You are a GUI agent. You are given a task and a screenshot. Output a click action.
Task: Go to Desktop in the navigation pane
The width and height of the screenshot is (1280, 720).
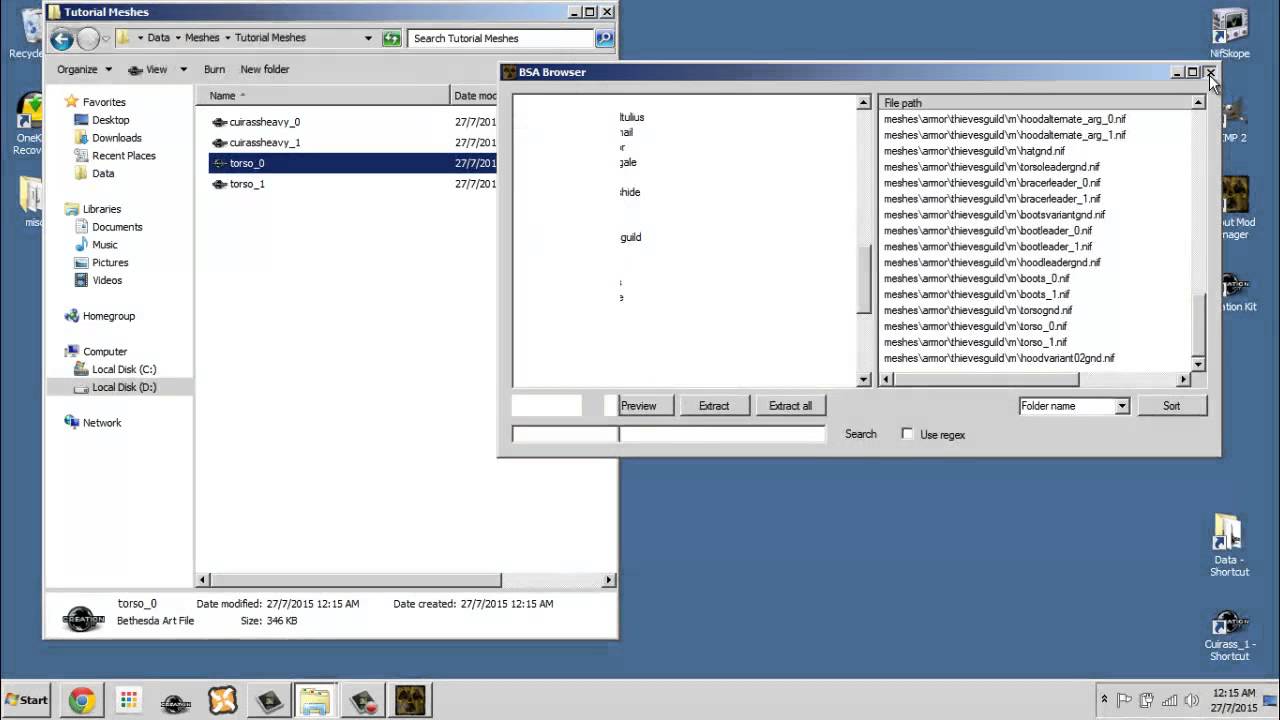[x=110, y=120]
